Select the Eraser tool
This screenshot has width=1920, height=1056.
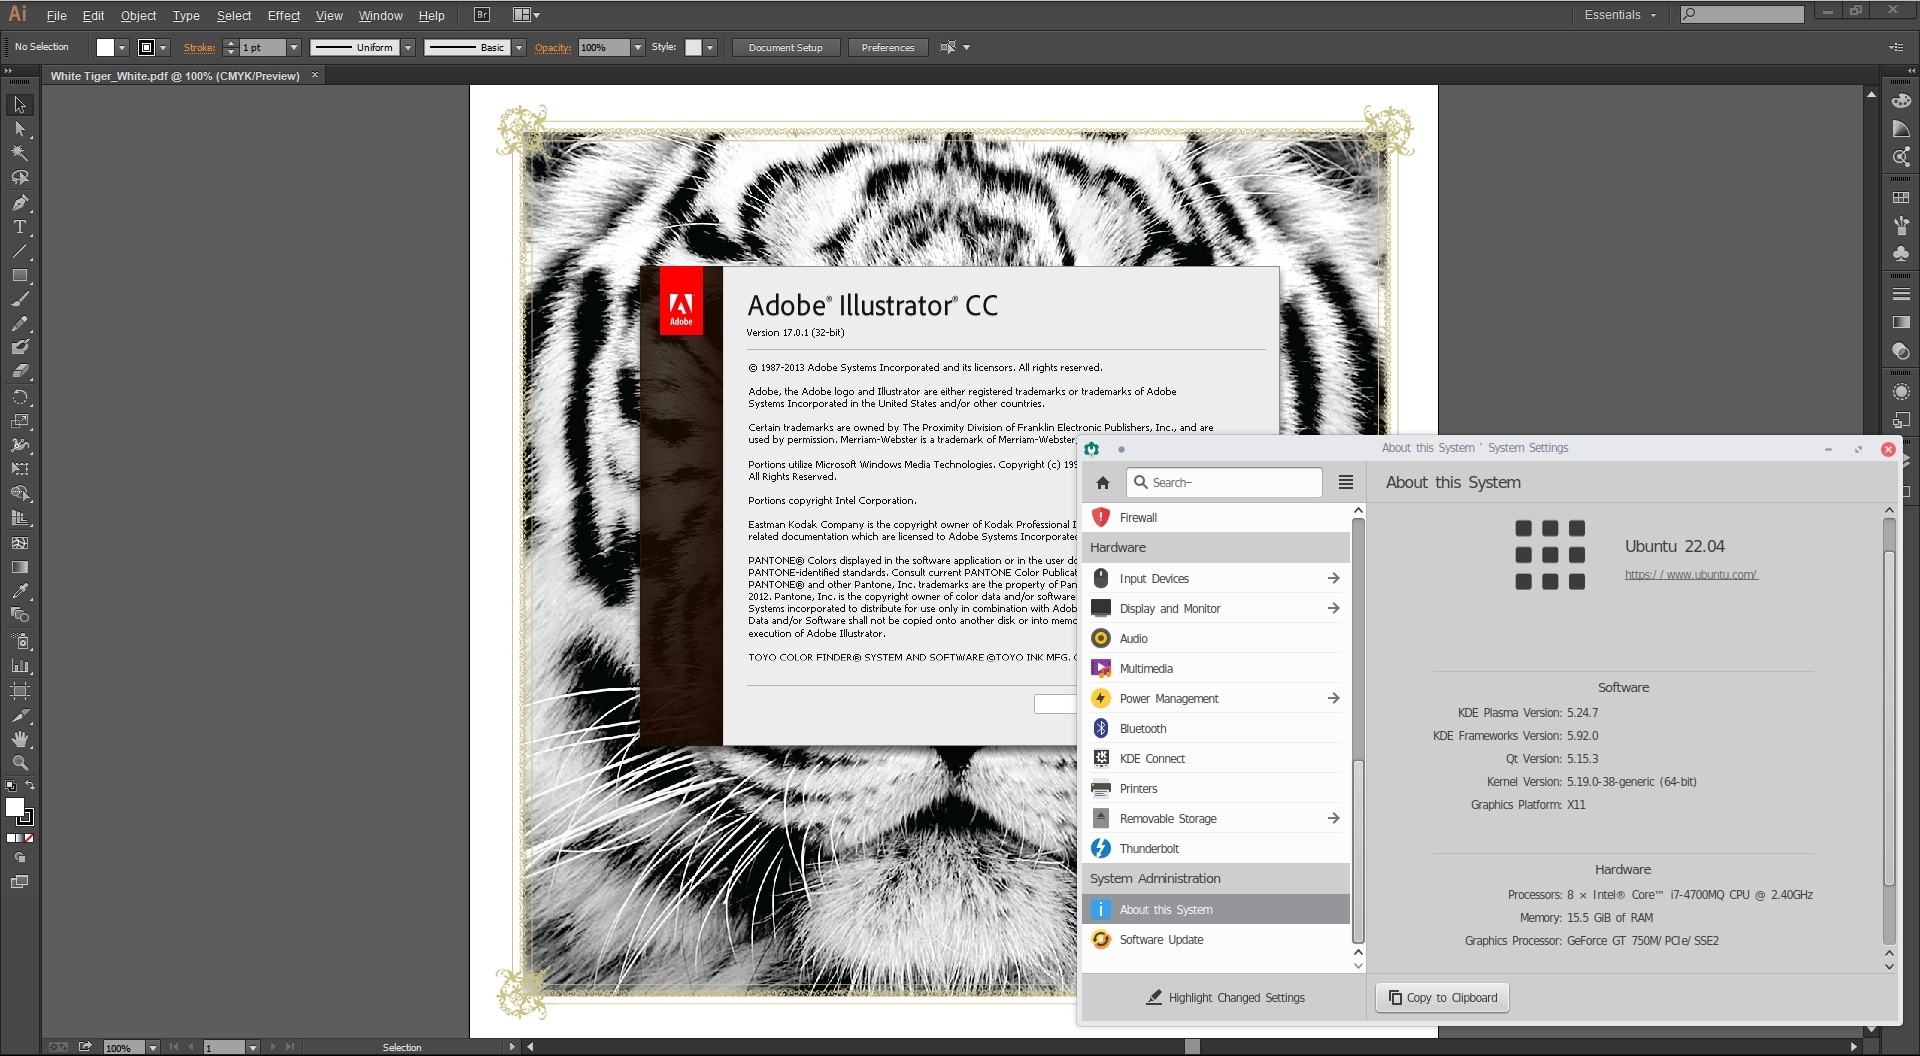coord(20,371)
